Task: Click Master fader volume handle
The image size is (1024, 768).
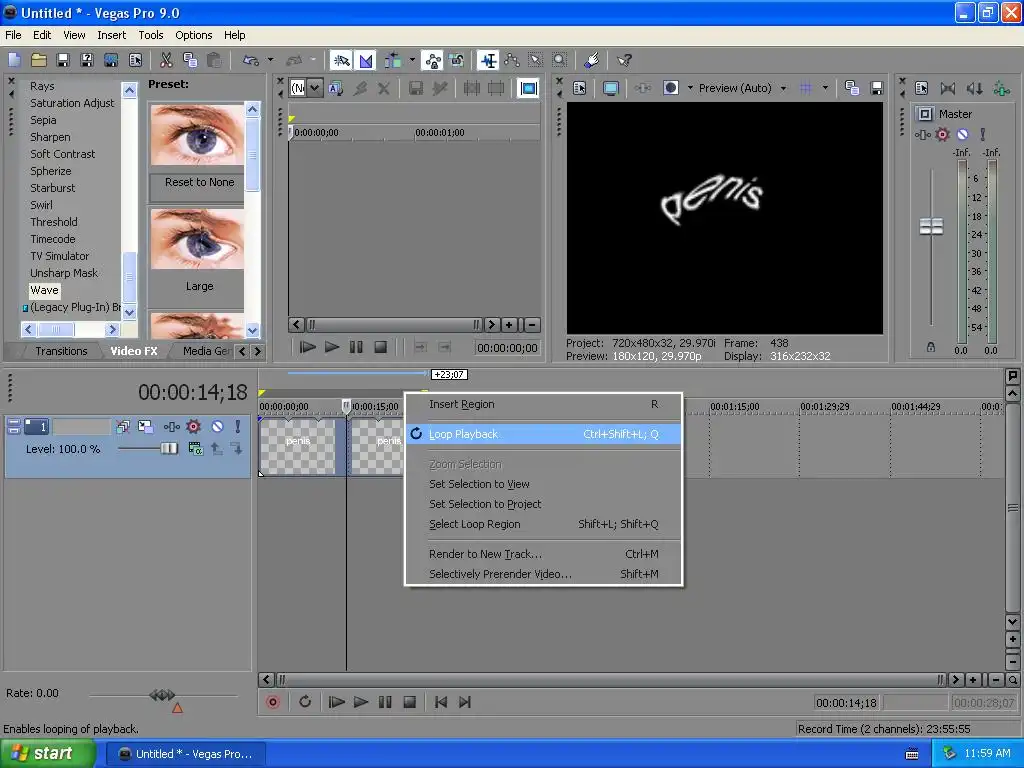Action: click(931, 227)
